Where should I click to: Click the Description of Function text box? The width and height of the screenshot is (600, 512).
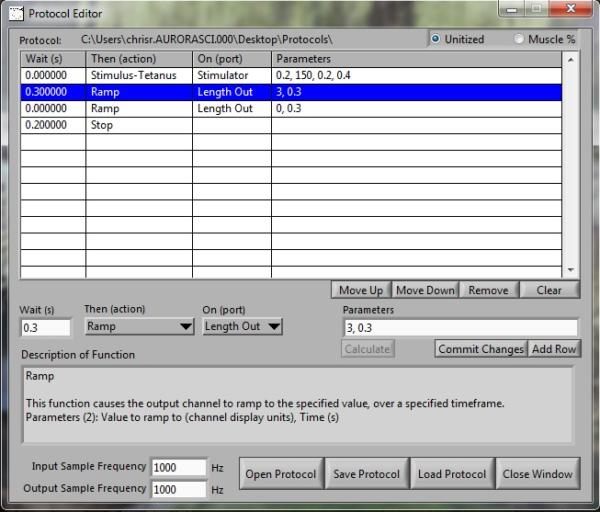click(298, 405)
